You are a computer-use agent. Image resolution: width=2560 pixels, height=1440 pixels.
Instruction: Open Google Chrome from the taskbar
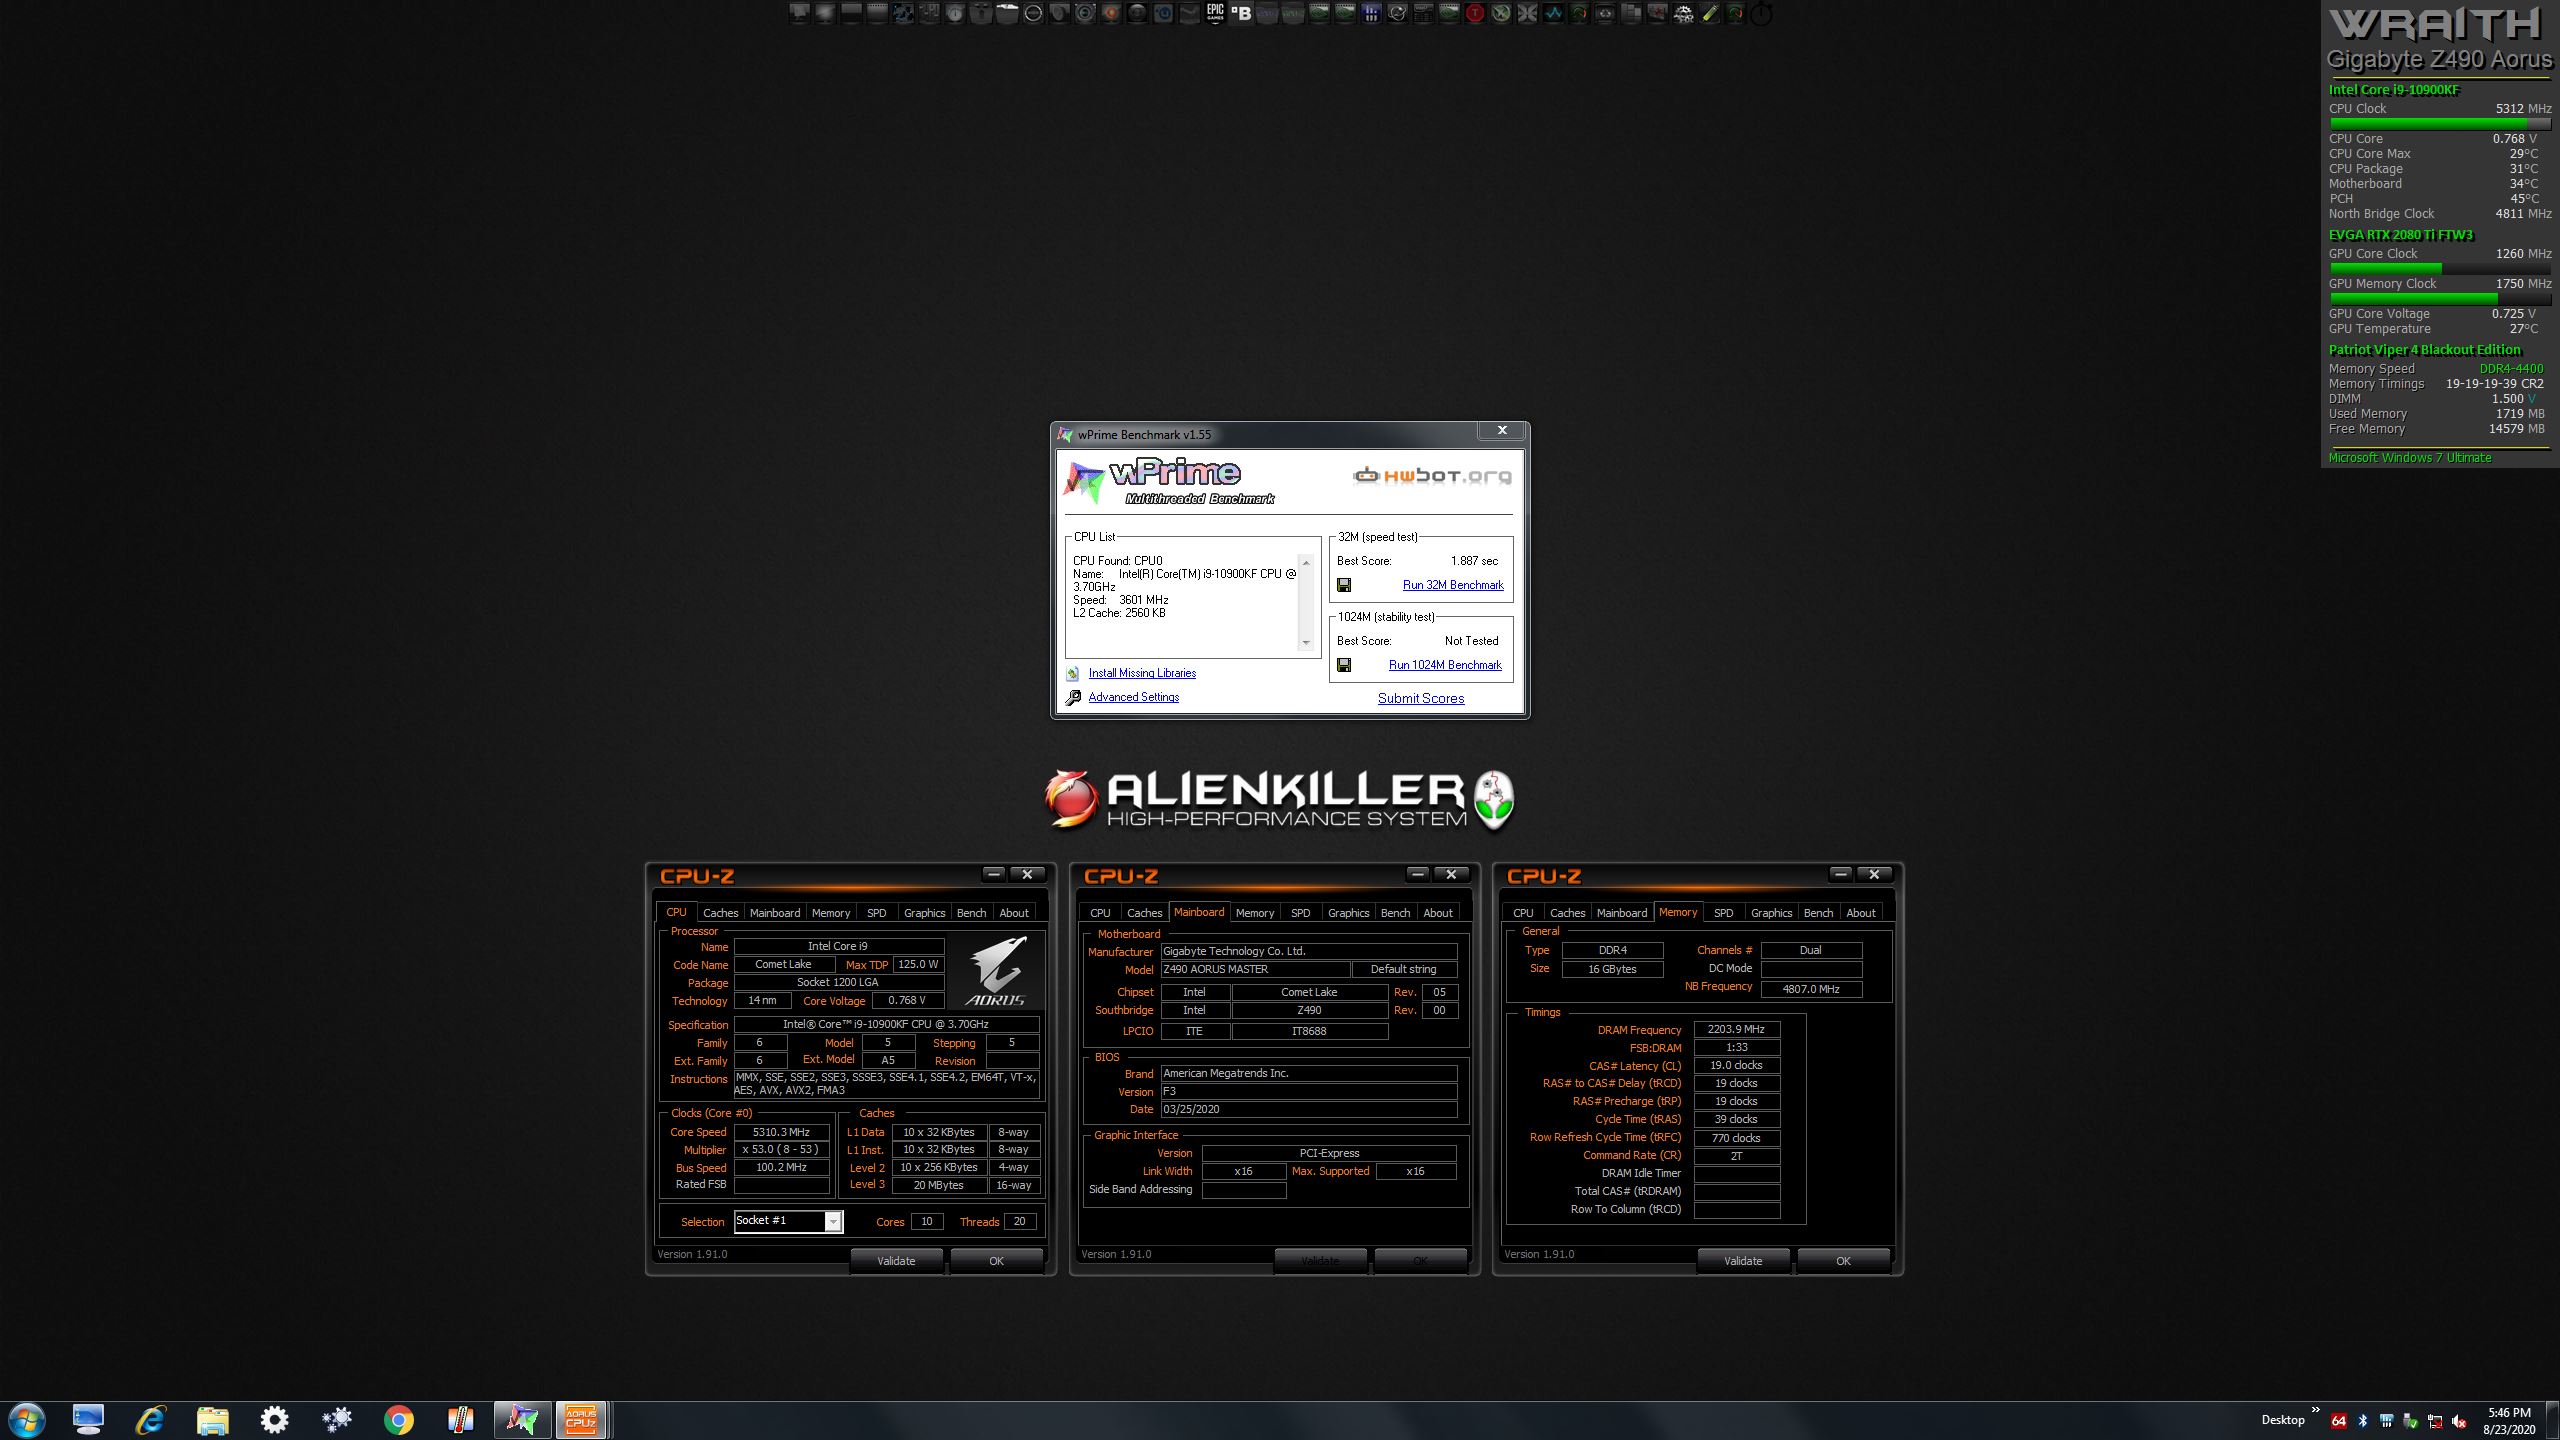[x=398, y=1420]
